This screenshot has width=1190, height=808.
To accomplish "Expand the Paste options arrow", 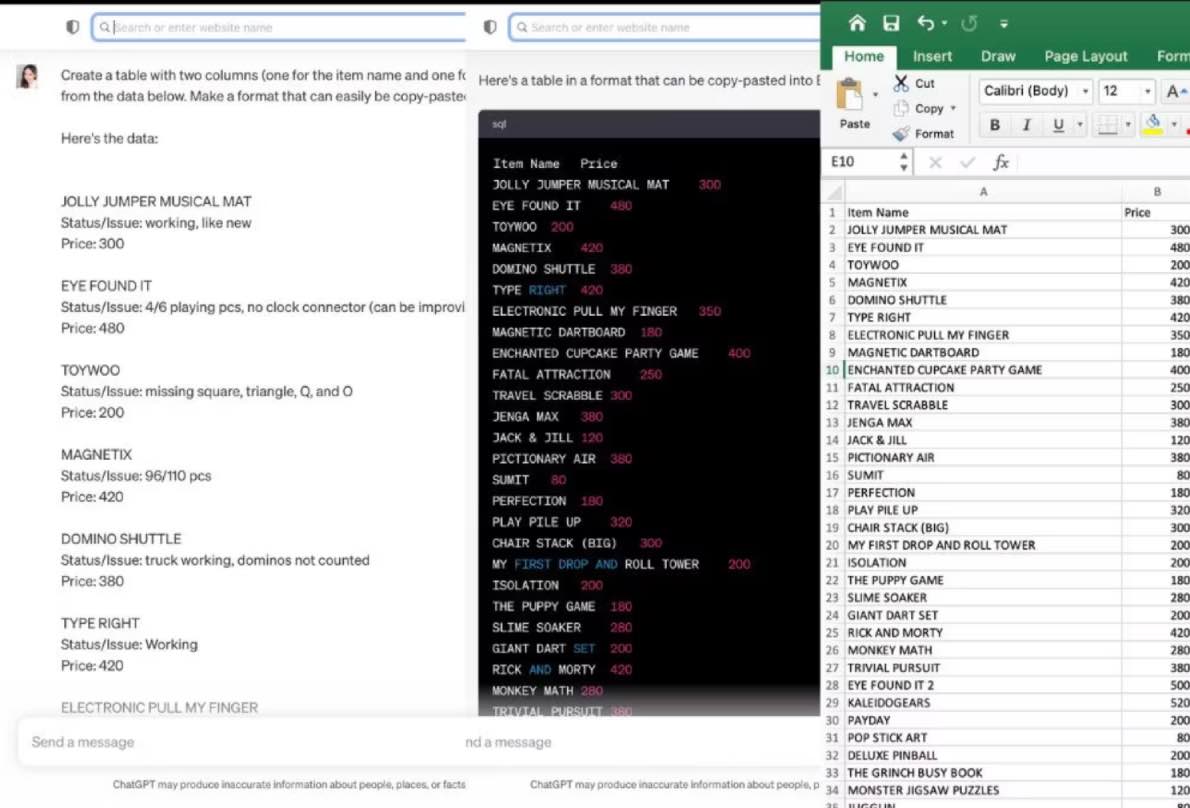I will [876, 95].
